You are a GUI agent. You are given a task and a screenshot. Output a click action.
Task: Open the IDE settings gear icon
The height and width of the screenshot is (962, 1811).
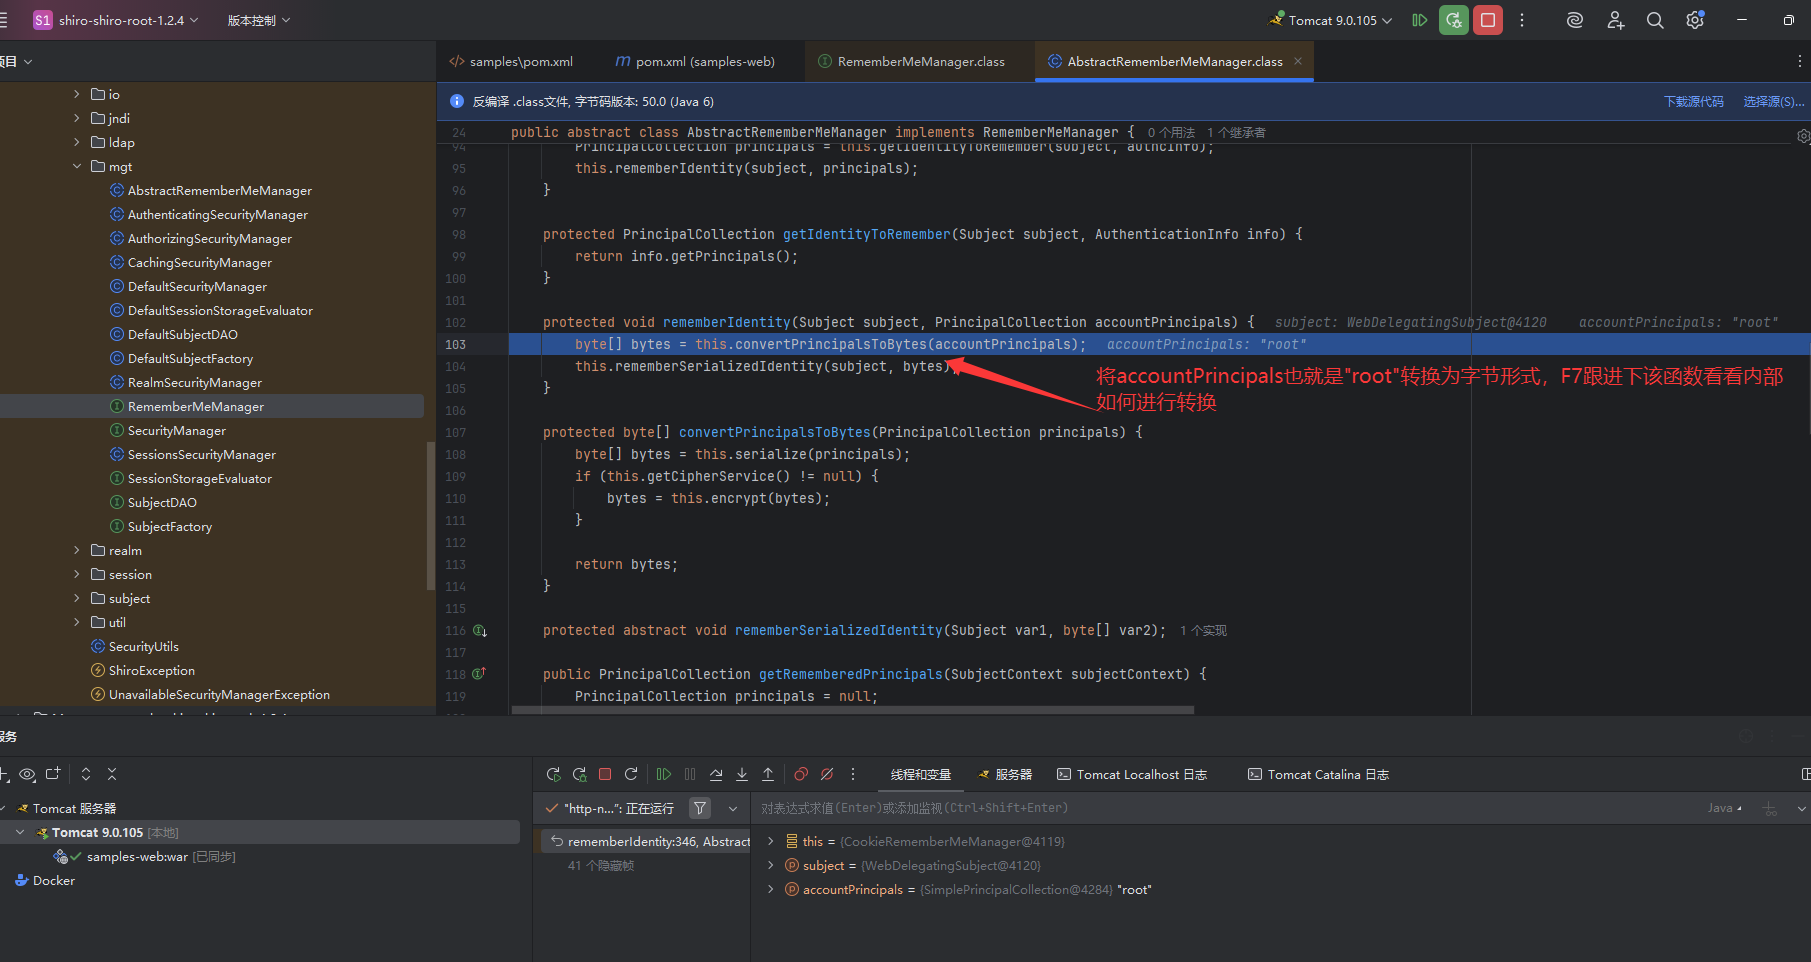pos(1695,20)
